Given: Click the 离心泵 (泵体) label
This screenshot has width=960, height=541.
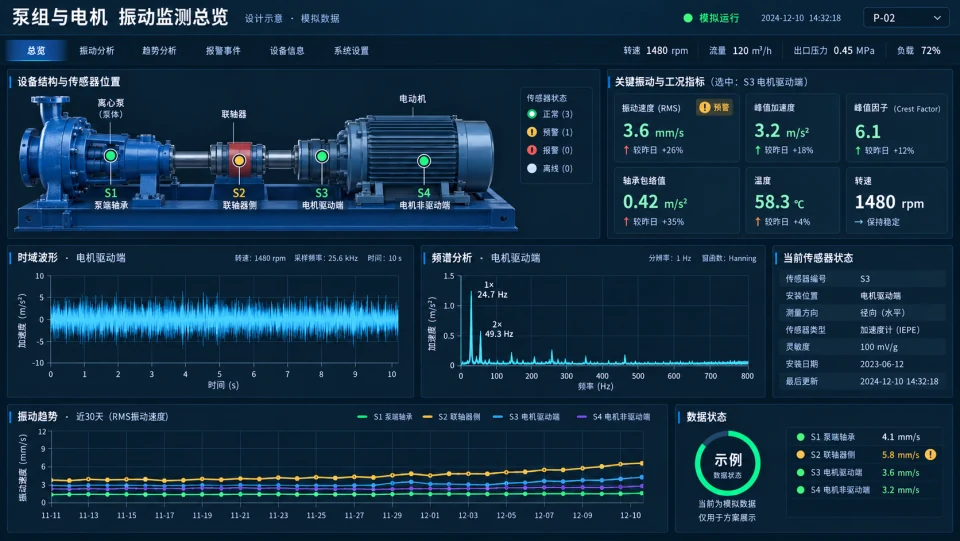Looking at the screenshot, I should tap(111, 108).
